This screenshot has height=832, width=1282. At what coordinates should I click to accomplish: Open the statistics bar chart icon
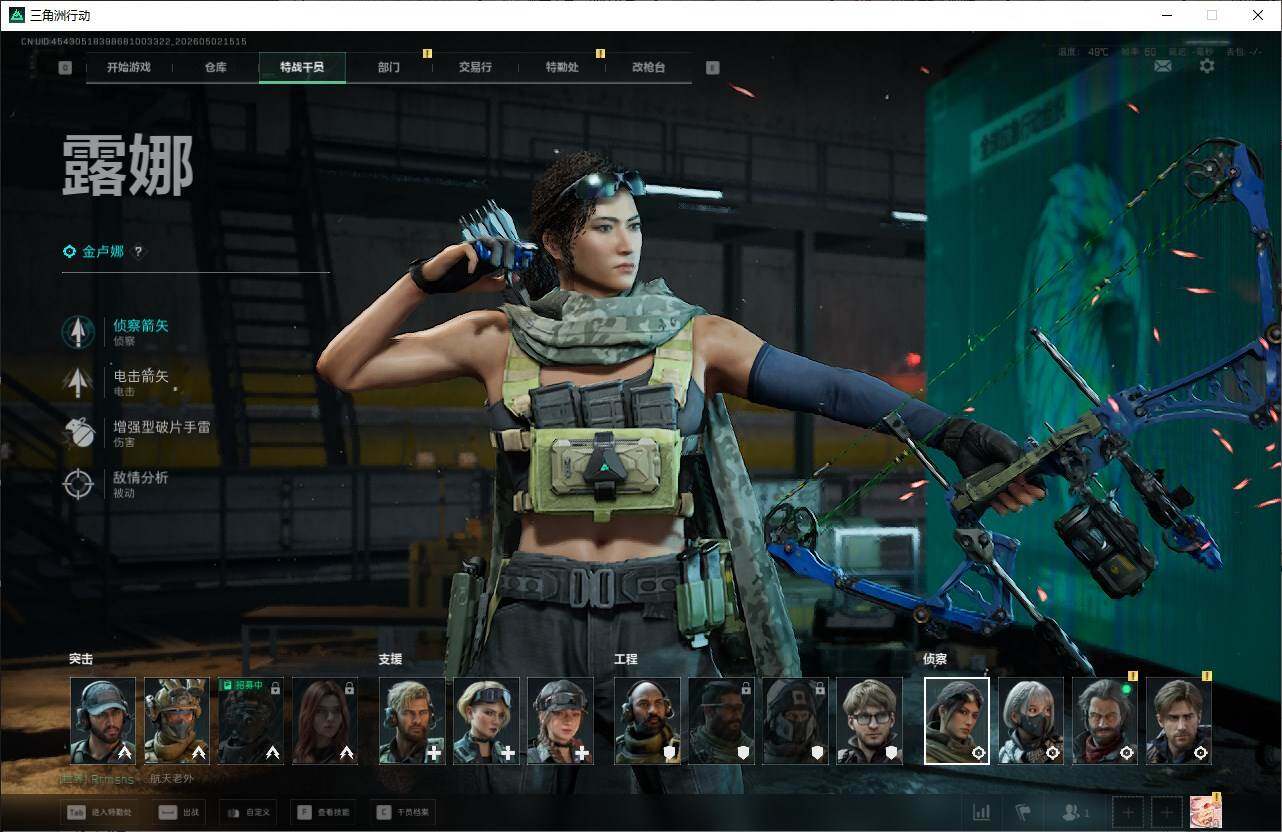[x=982, y=812]
